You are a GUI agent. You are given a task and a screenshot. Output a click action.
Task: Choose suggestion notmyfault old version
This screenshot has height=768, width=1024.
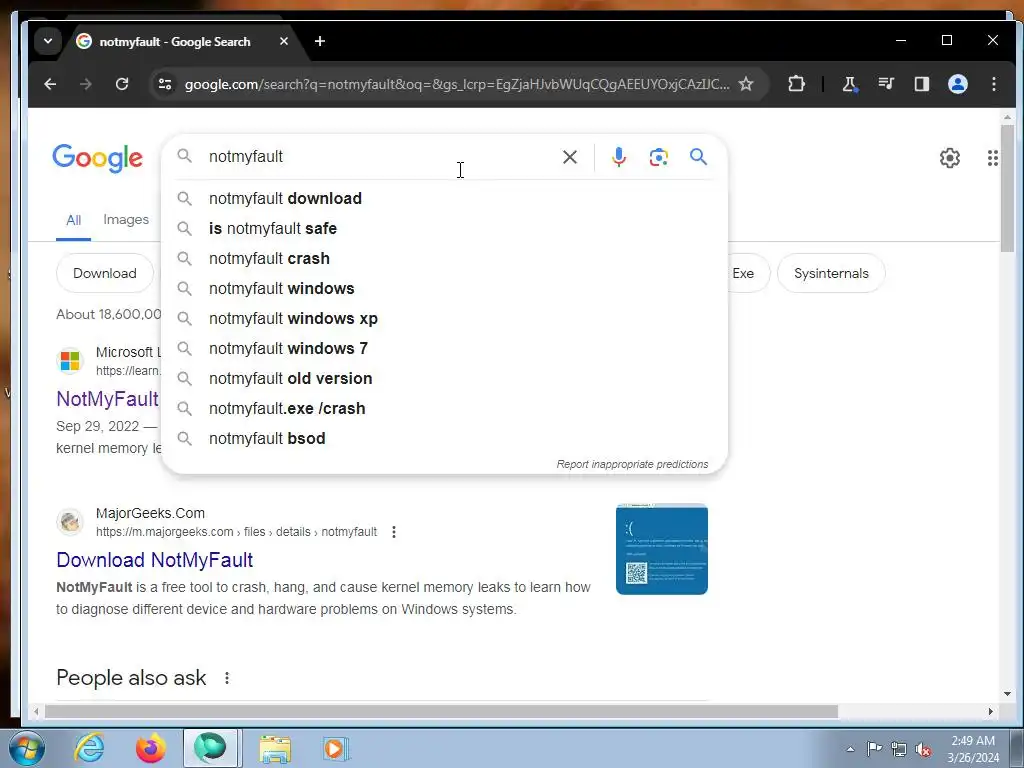point(444,379)
